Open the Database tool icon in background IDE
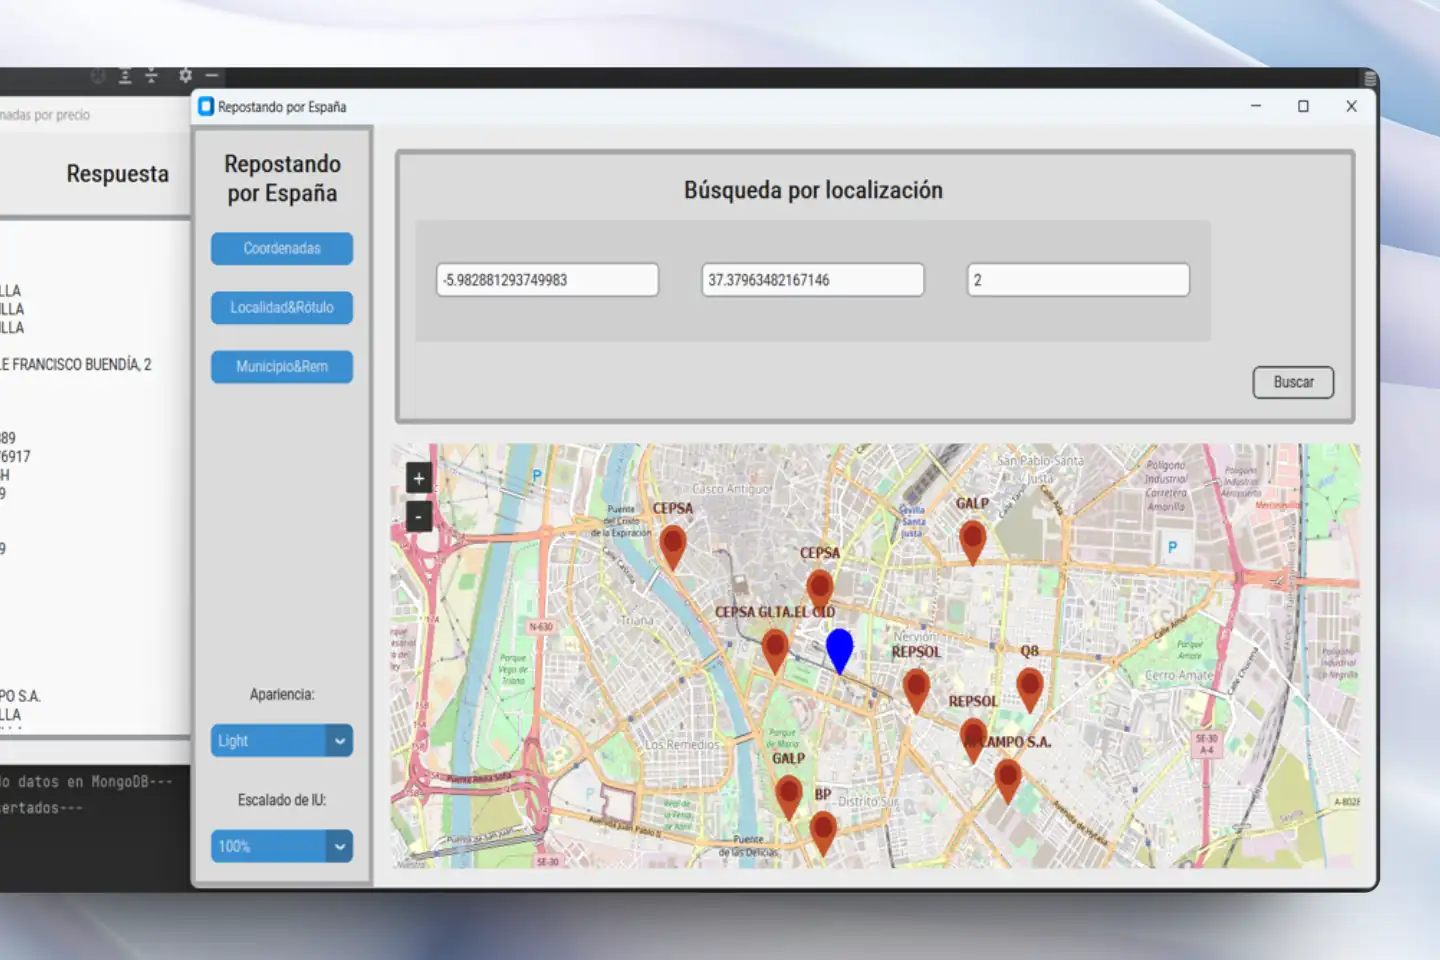Viewport: 1440px width, 960px height. pos(1370,78)
